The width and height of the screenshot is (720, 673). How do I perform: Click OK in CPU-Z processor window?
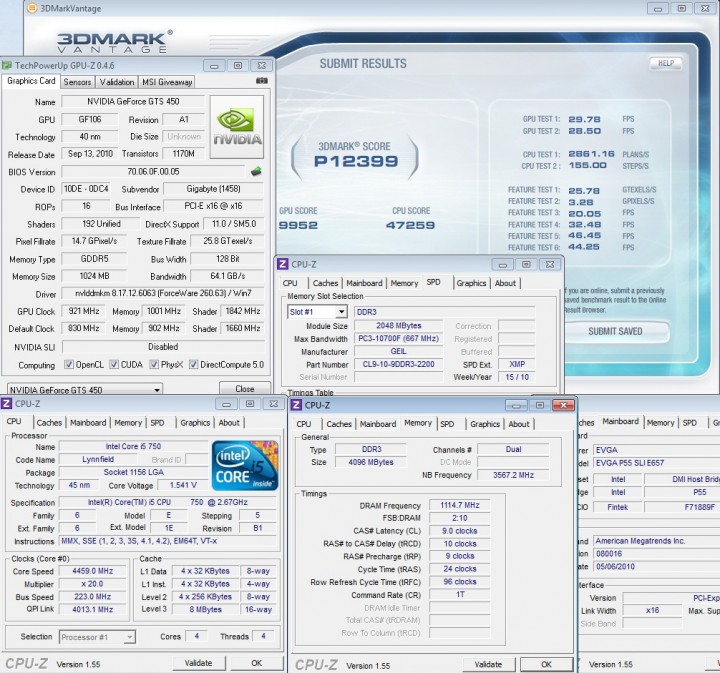tap(257, 663)
